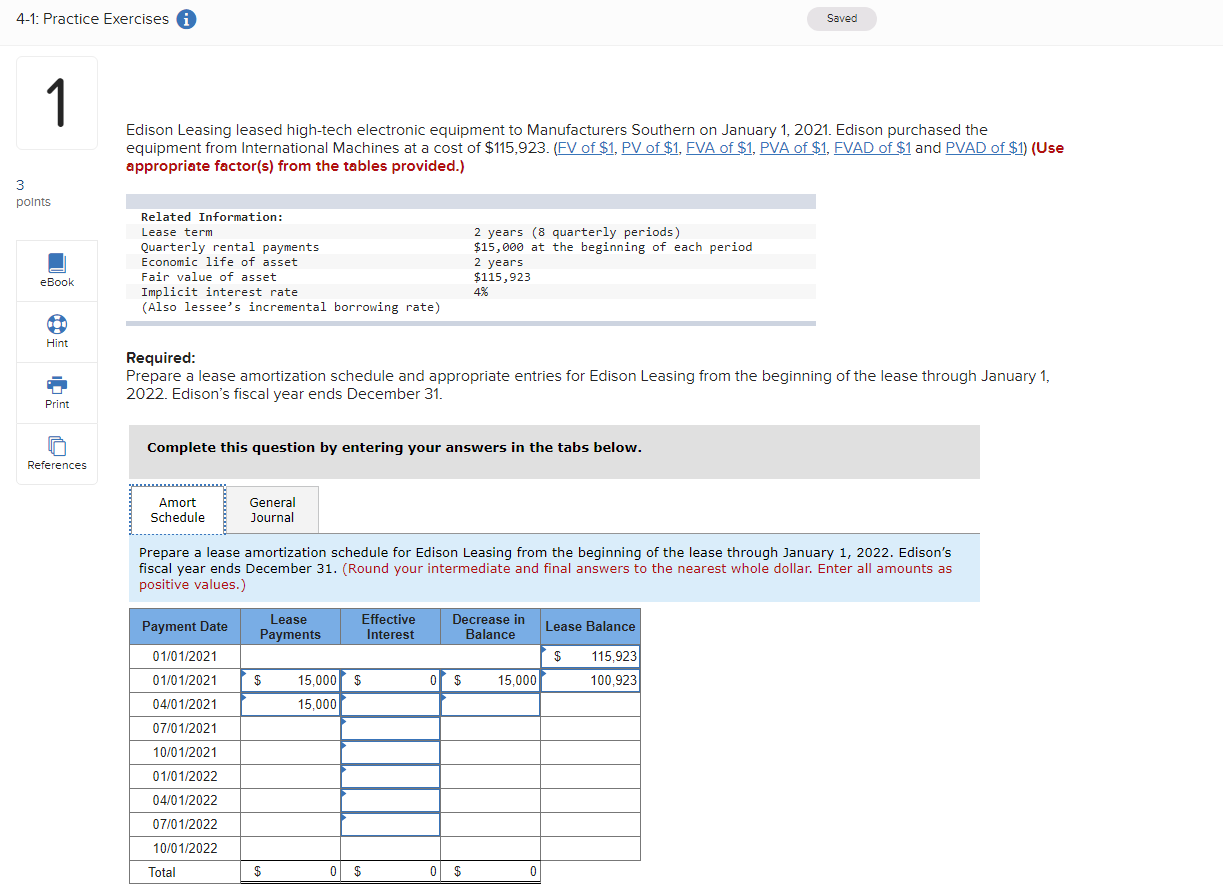Select the question 1 thumbnail

tap(56, 102)
